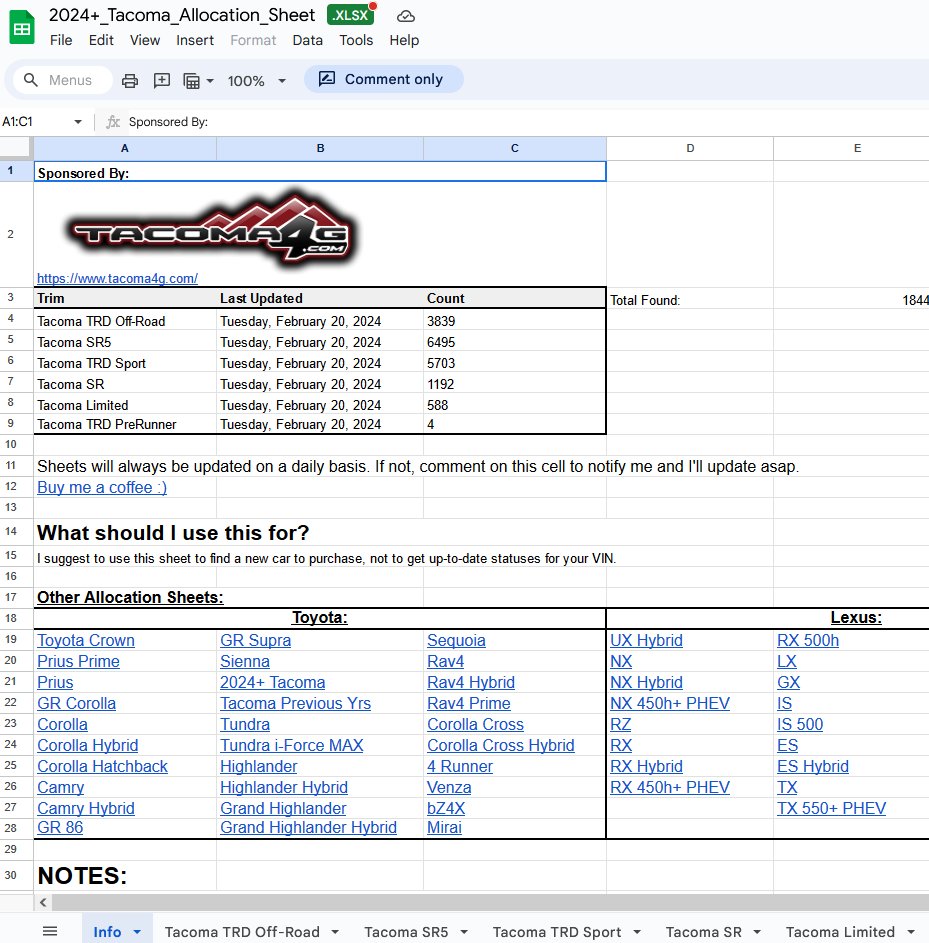Select the Total Found cell
The height and width of the screenshot is (943, 929).
point(690,300)
